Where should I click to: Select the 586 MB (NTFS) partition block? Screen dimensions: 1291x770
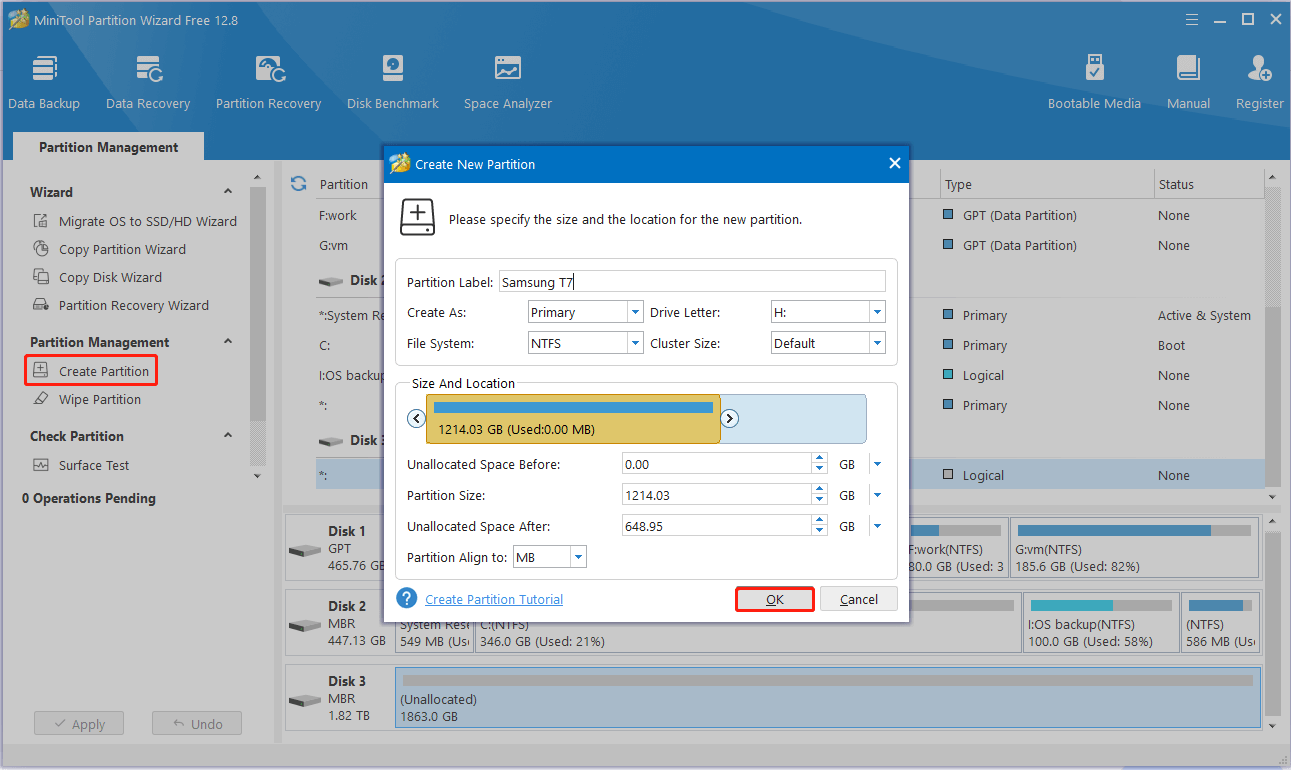(1220, 624)
